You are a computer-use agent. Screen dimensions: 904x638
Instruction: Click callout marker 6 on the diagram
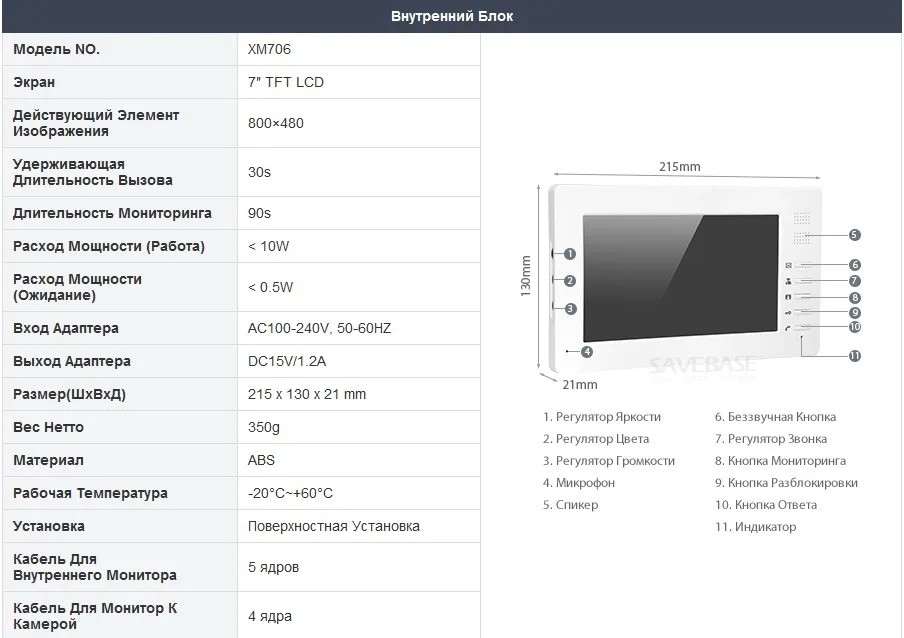854,265
